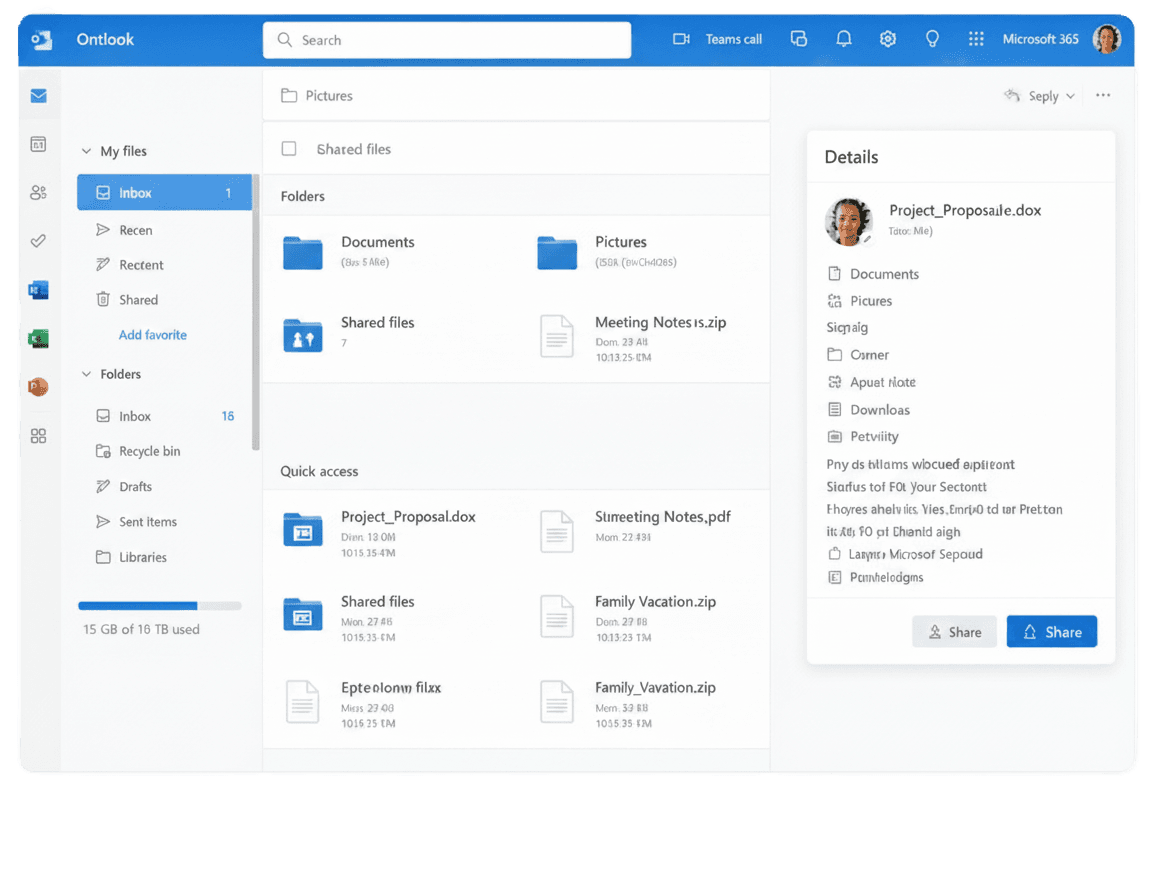The width and height of the screenshot is (1152, 896).
Task: Open Shared files item under Quick access
Action: coord(350,618)
